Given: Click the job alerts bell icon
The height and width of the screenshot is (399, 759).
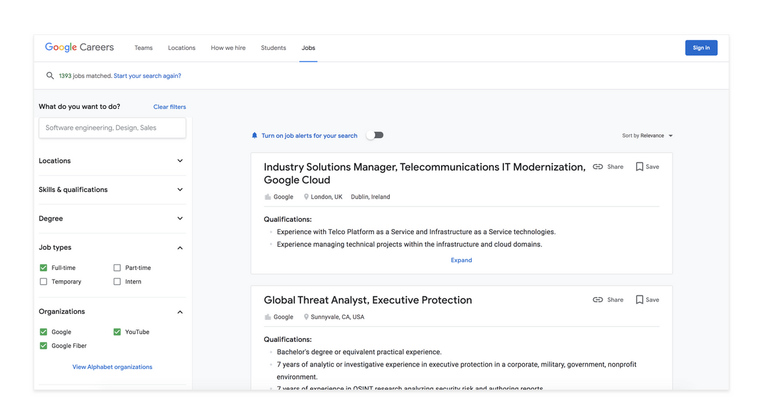Looking at the screenshot, I should click(x=255, y=136).
